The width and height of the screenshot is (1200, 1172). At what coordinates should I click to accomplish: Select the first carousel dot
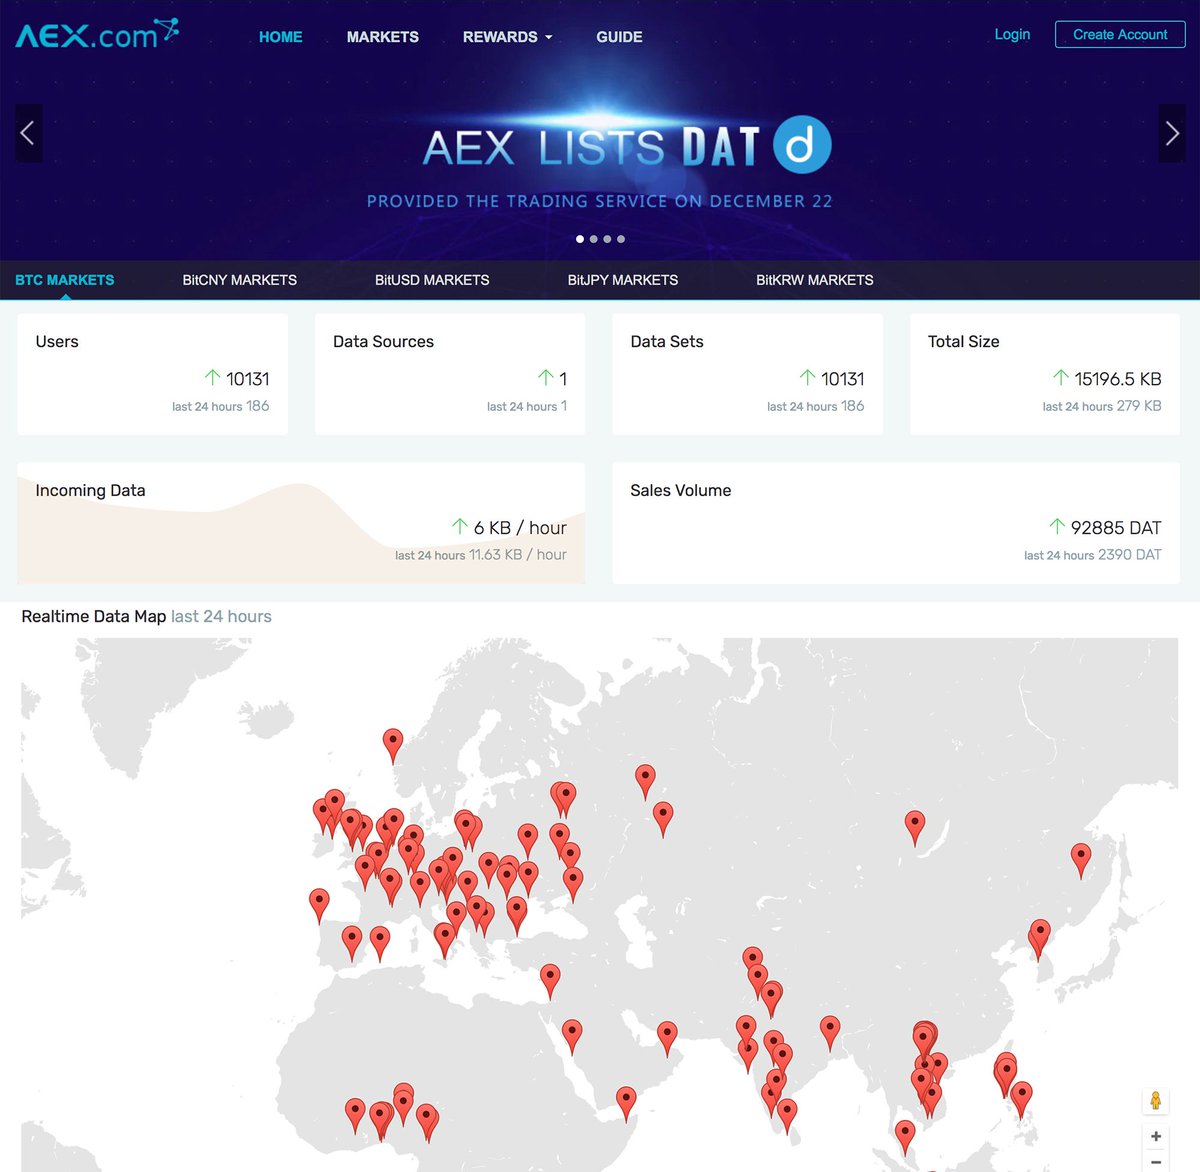(580, 239)
